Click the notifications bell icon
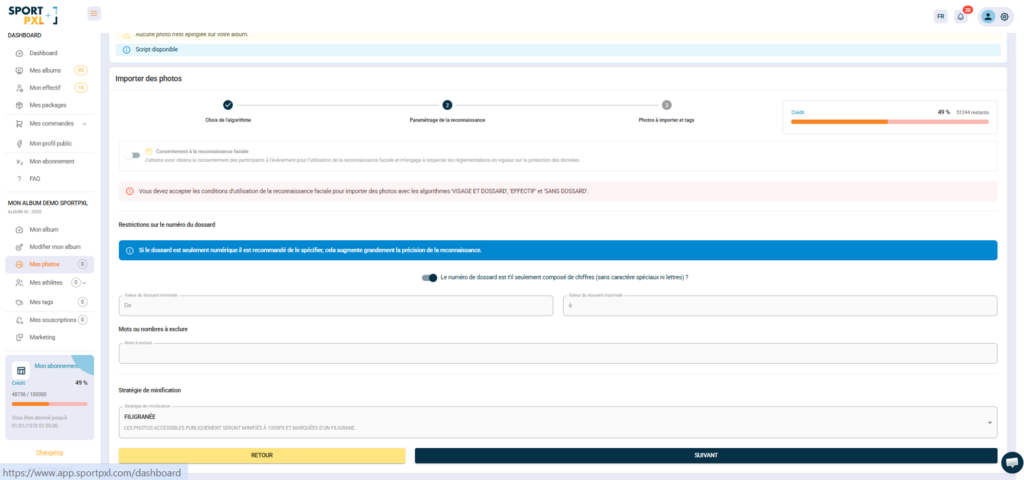Screen dimensions: 1024x480 pyautogui.click(x=961, y=16)
